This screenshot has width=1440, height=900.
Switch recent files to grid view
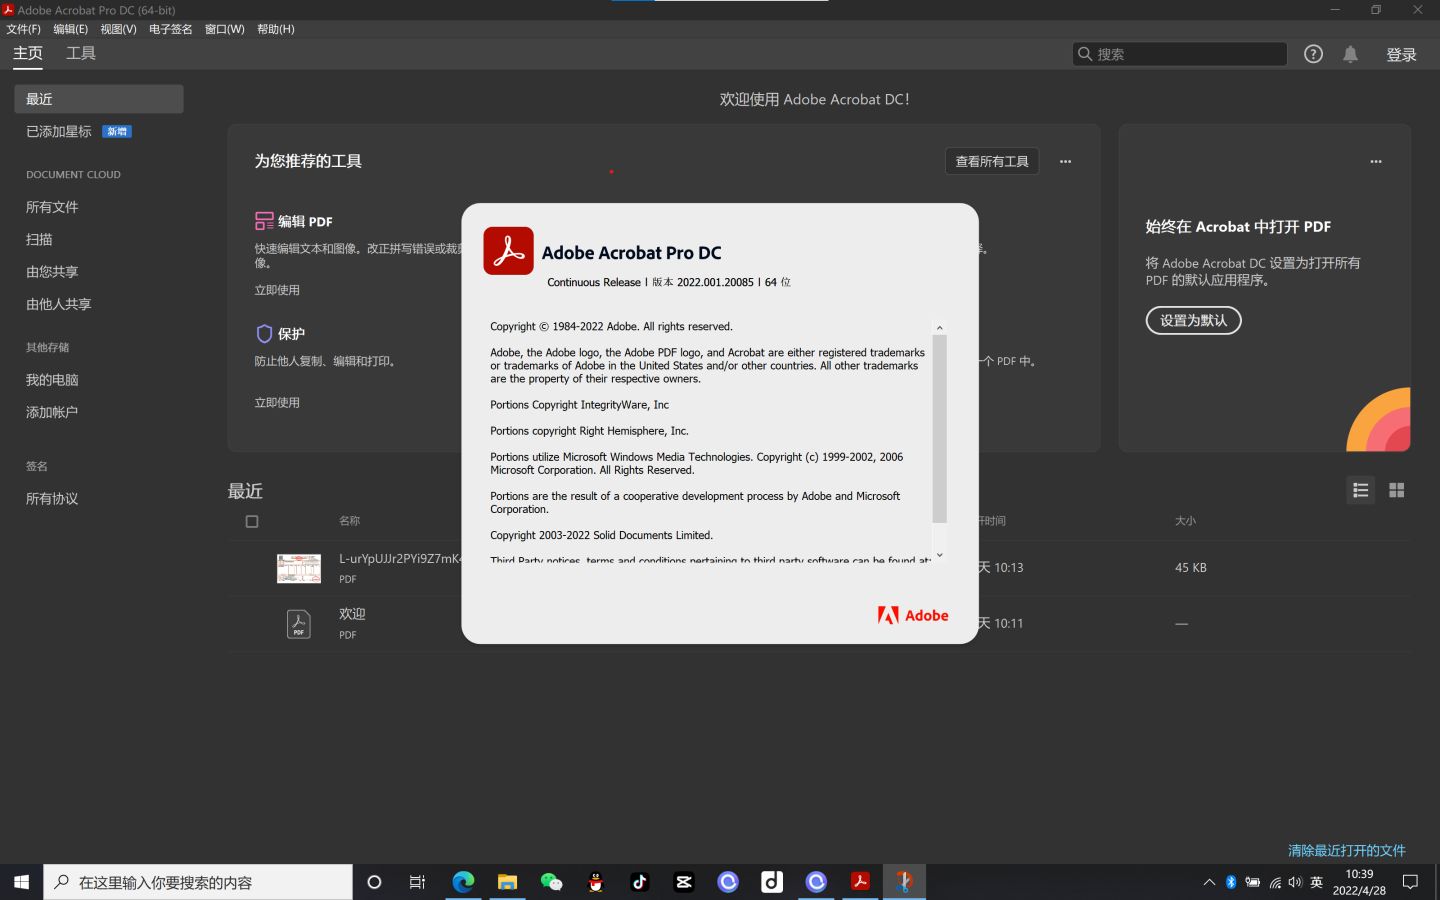1396,490
